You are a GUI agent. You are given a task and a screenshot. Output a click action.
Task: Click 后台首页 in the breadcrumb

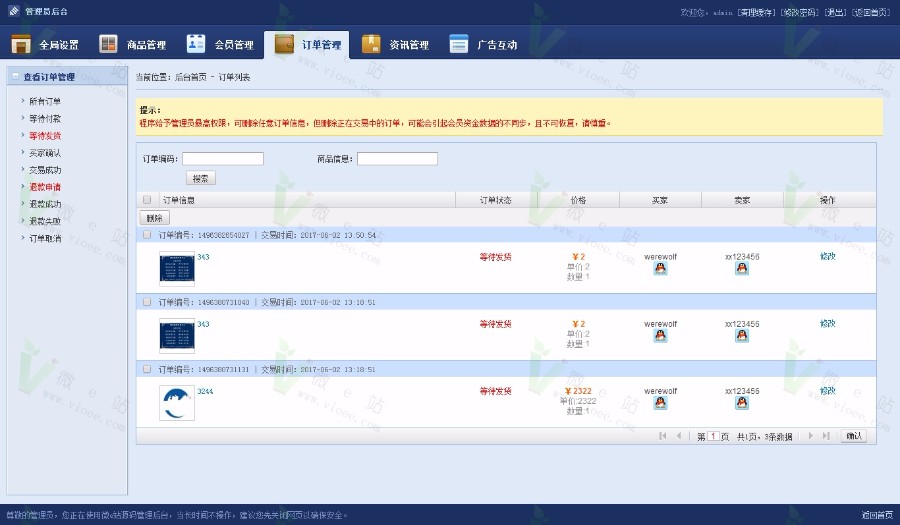(x=190, y=77)
